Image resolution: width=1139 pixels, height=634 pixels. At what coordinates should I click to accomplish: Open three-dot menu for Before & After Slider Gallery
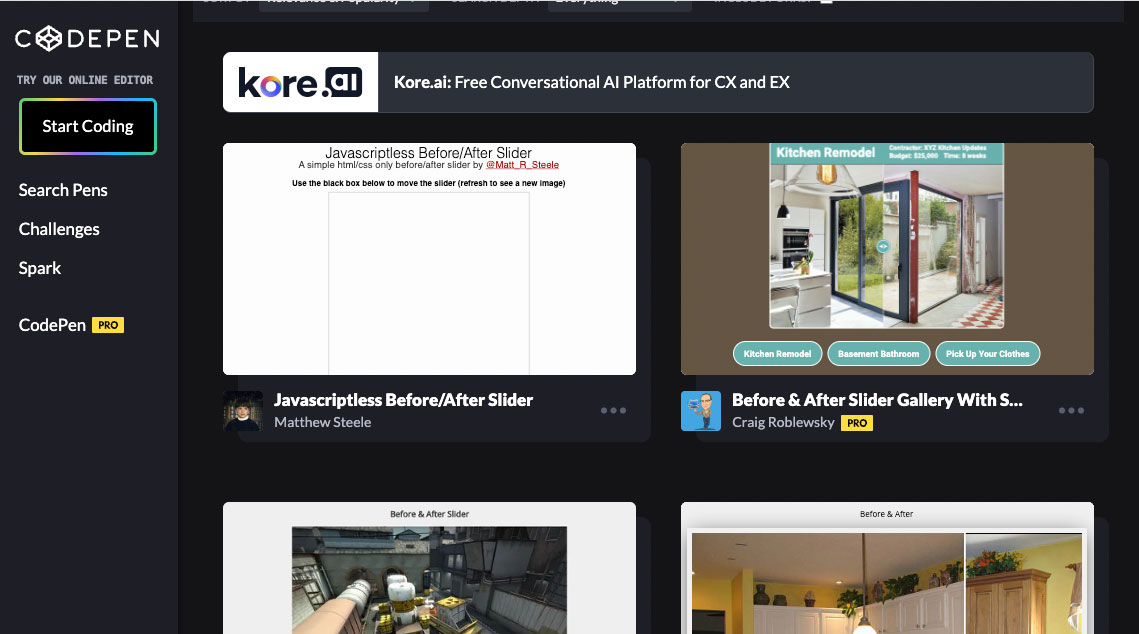tap(1071, 411)
